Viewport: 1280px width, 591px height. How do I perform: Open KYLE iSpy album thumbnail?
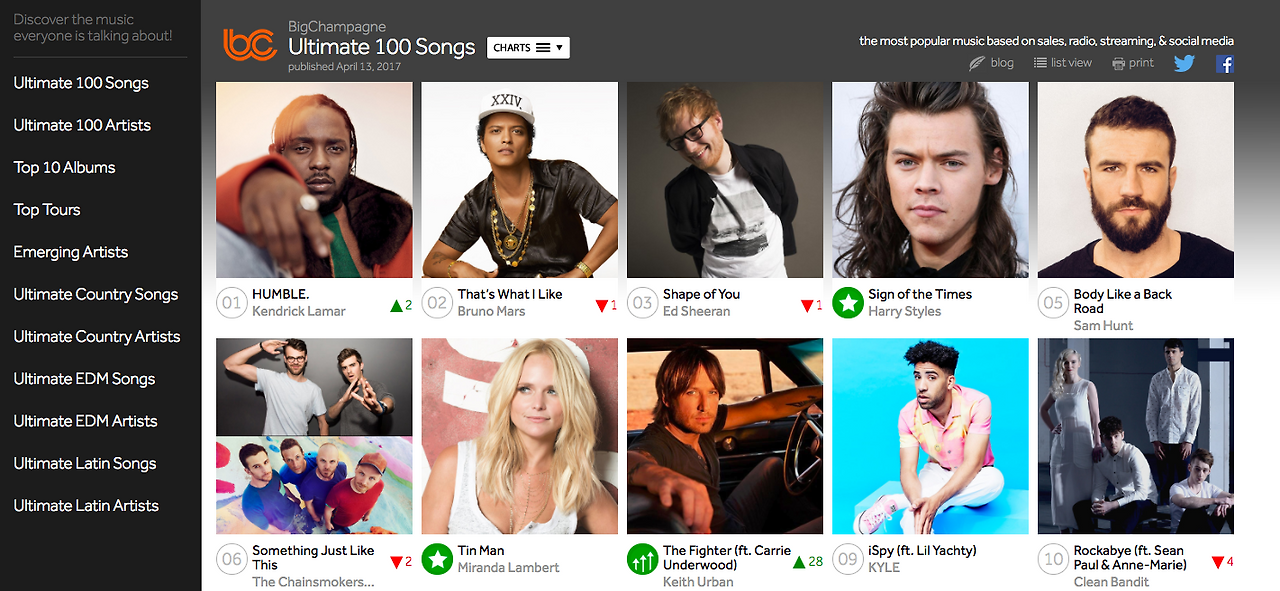pos(930,436)
